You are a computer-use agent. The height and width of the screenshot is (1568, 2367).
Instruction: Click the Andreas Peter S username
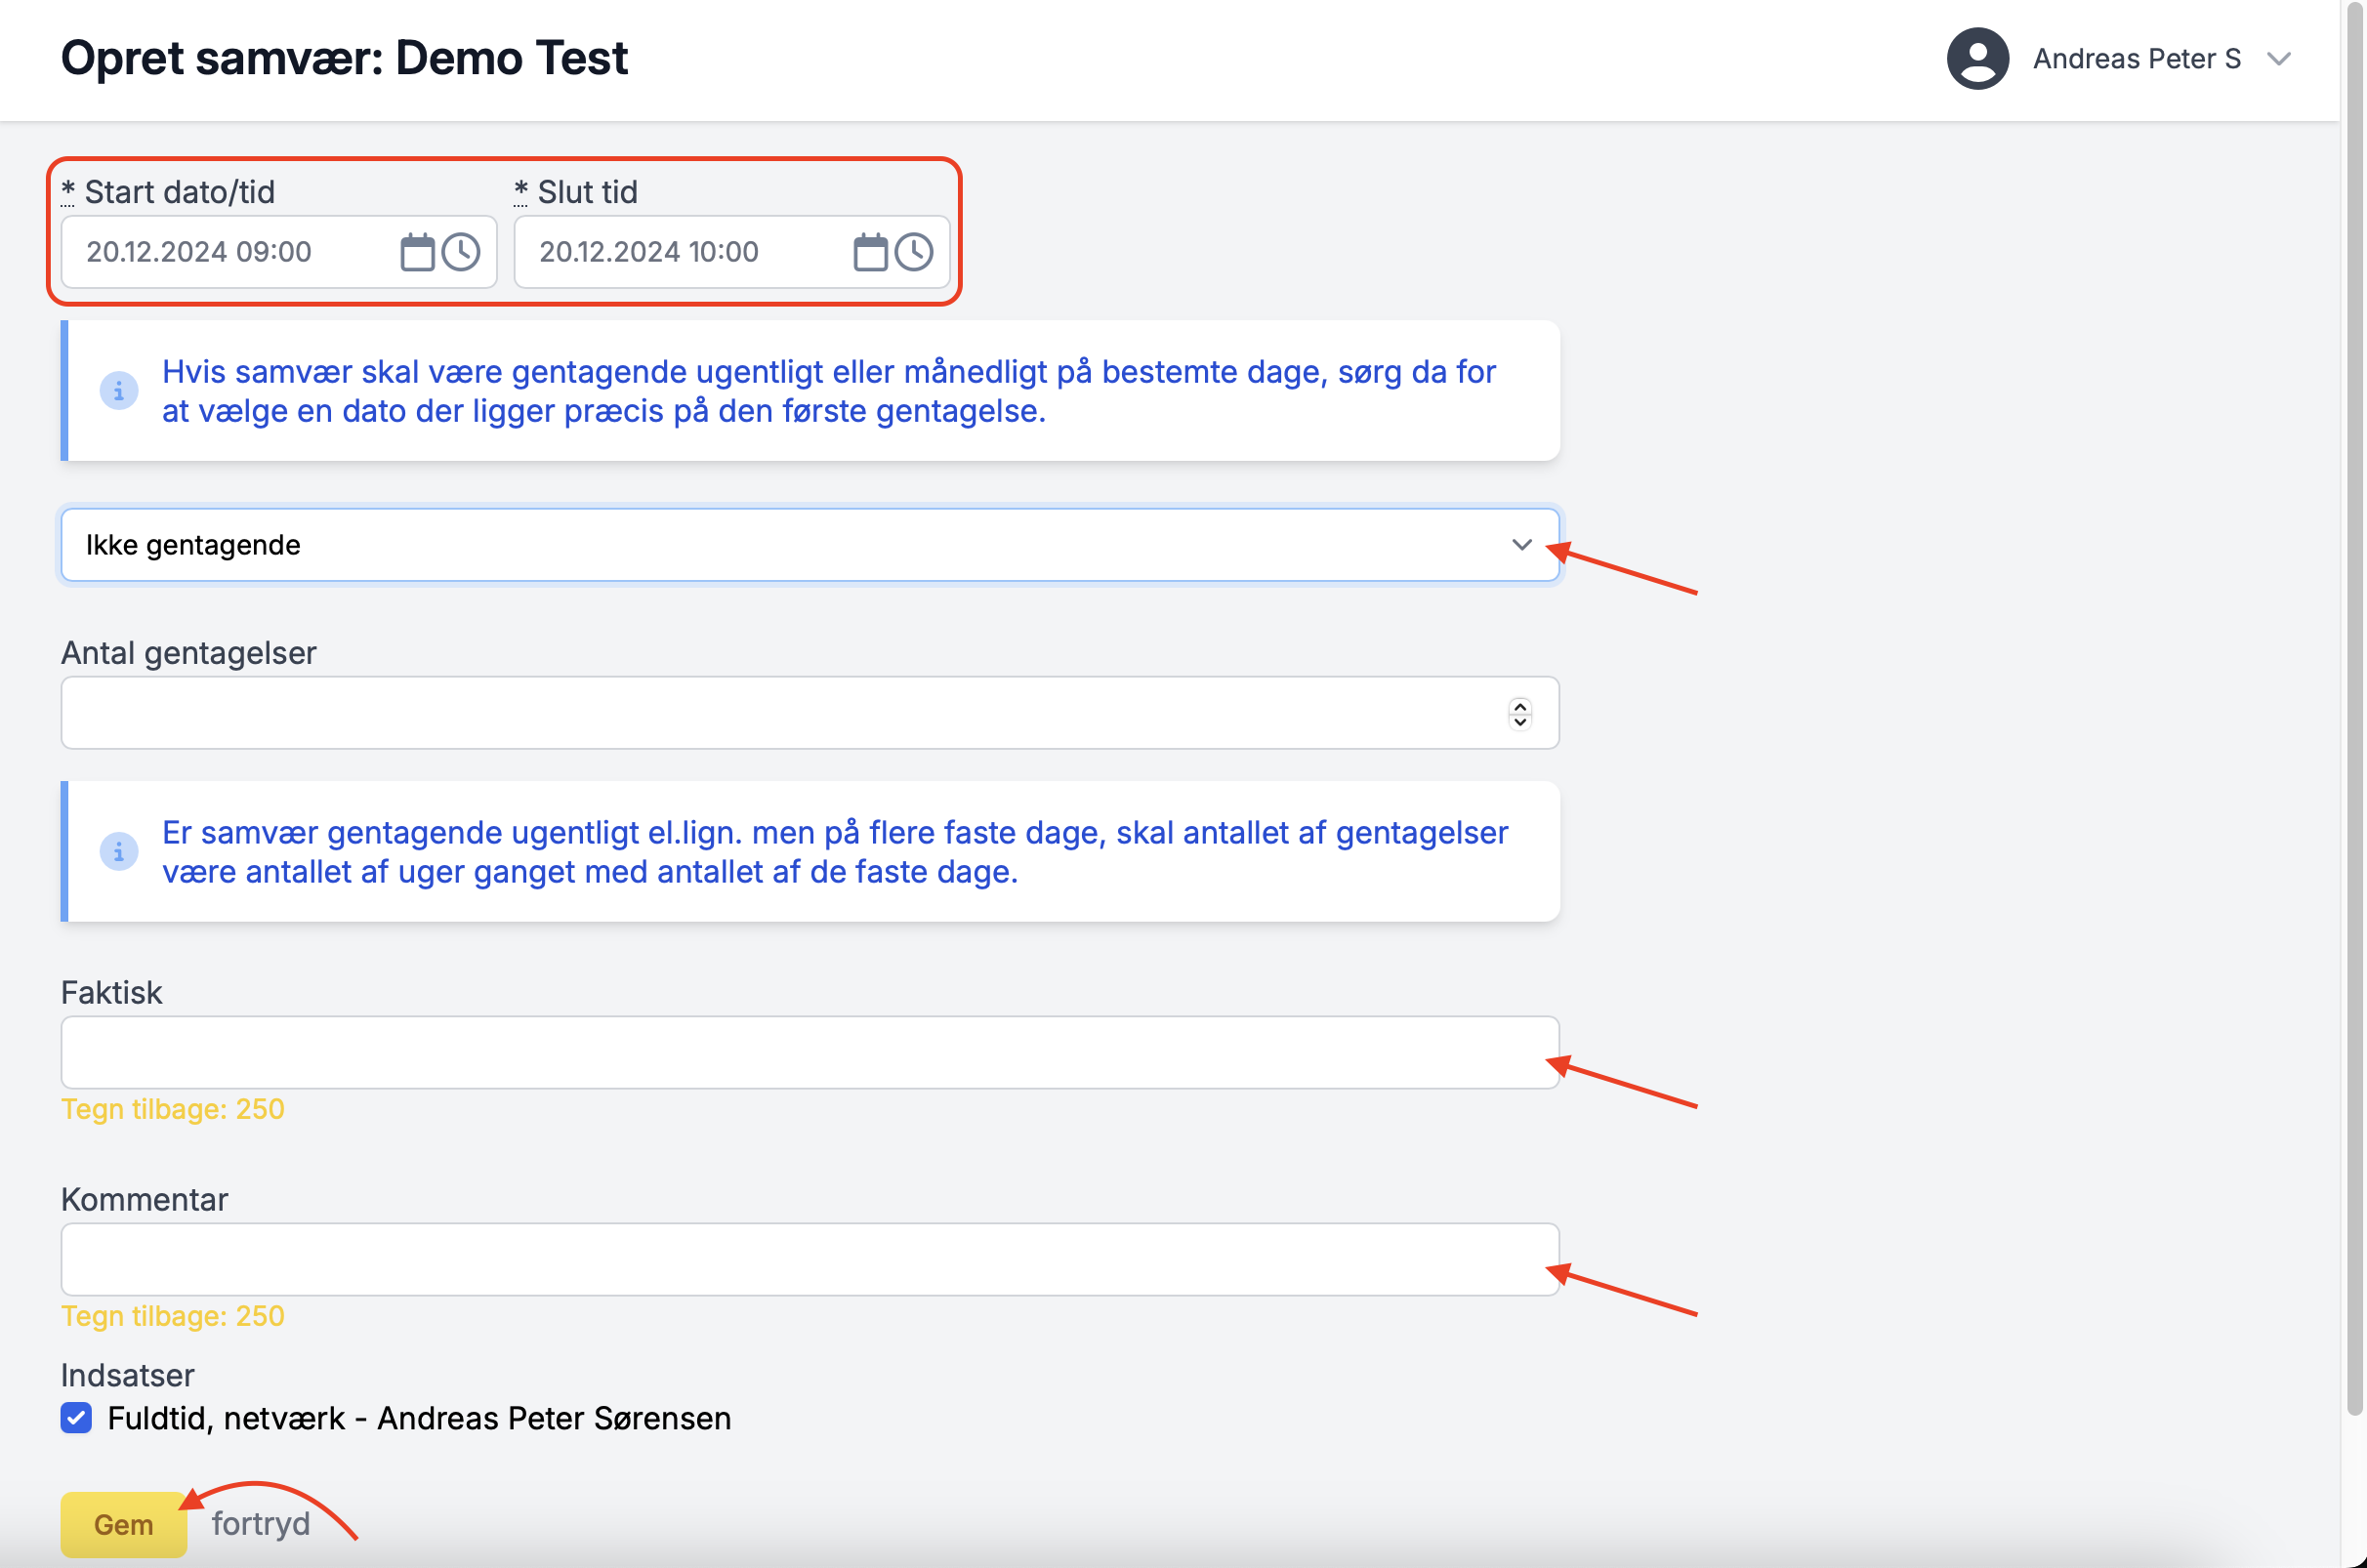pos(2136,59)
